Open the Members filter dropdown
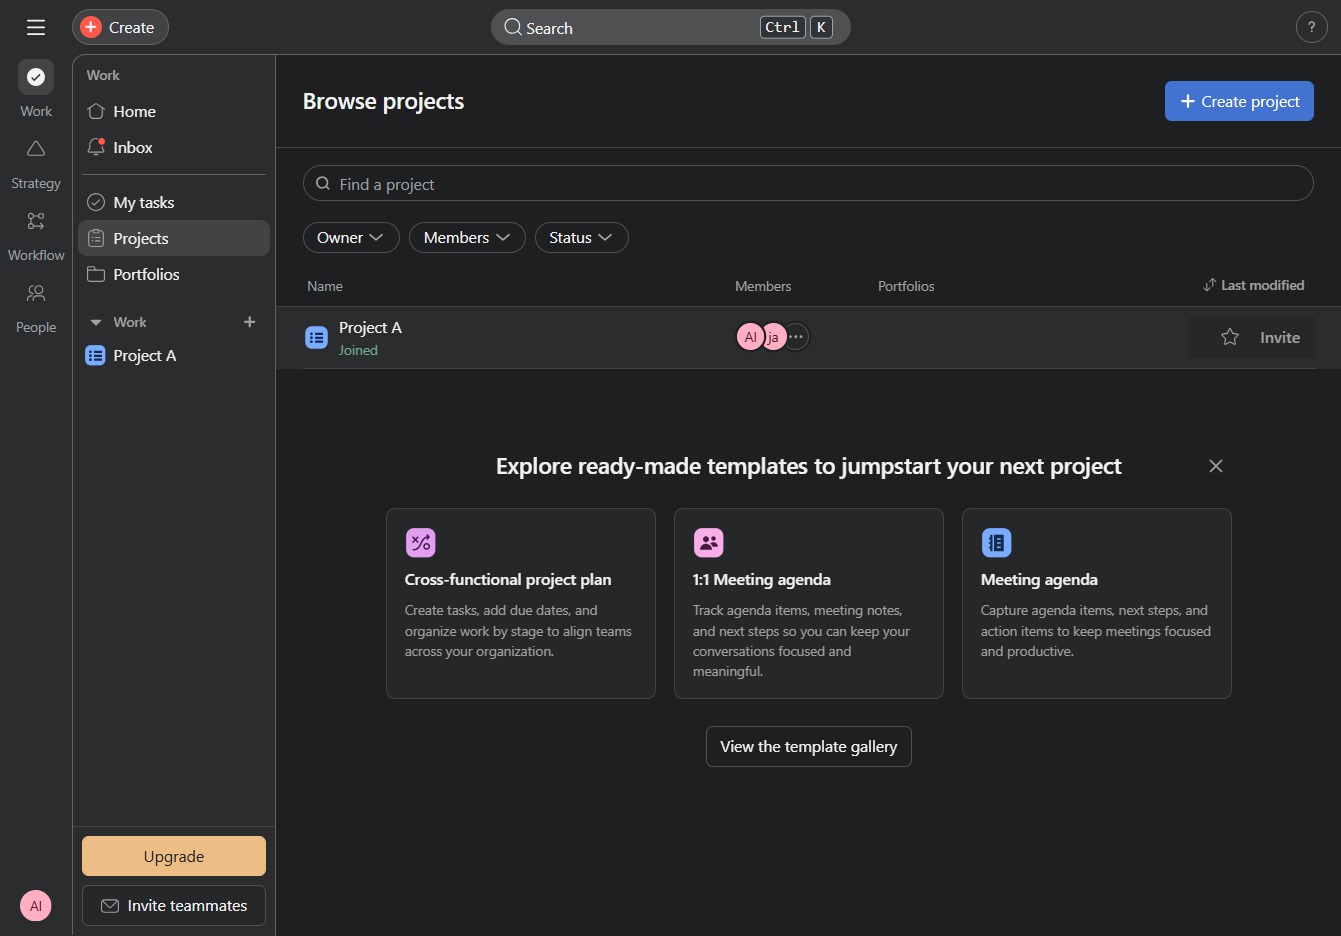Screen dimensions: 1341x936 pos(467,237)
